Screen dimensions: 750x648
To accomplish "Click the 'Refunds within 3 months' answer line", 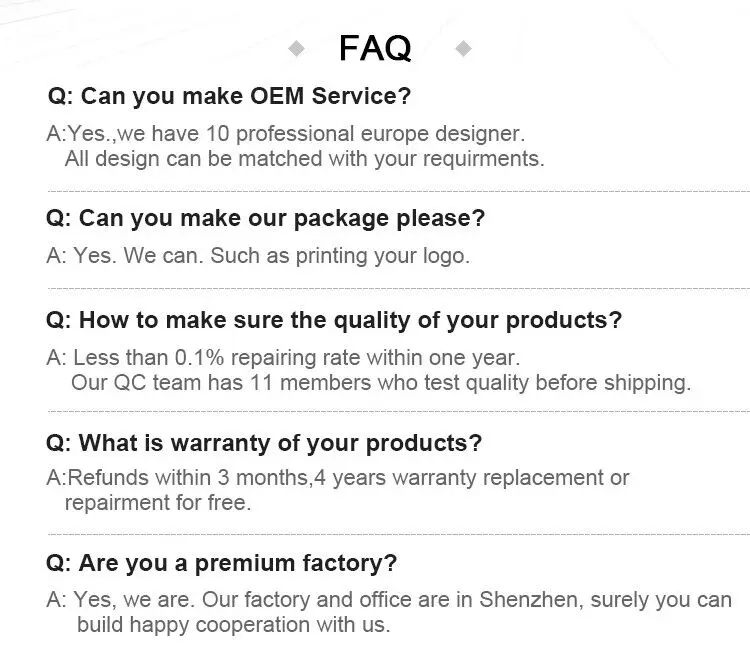I will [x=338, y=478].
